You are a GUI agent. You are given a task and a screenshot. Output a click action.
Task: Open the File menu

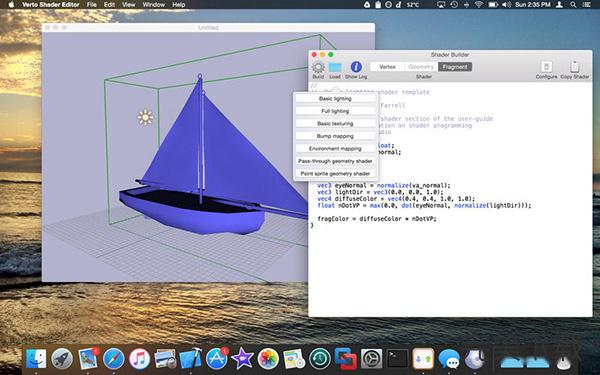[x=91, y=5]
